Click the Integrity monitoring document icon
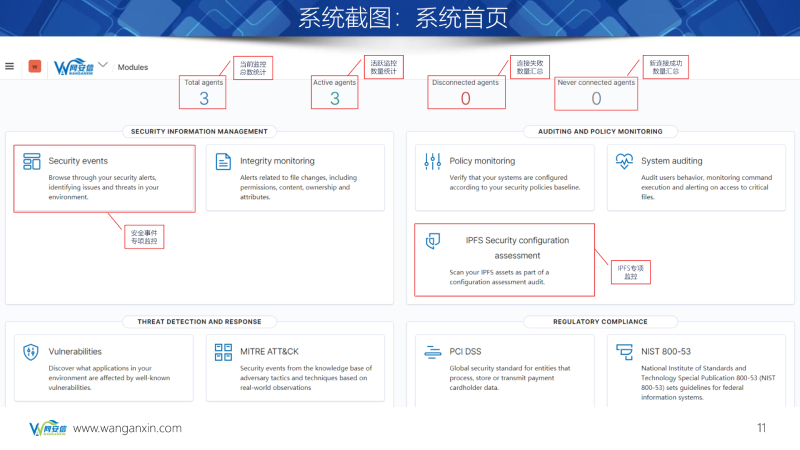Screen dimensions: 800x450 223,161
